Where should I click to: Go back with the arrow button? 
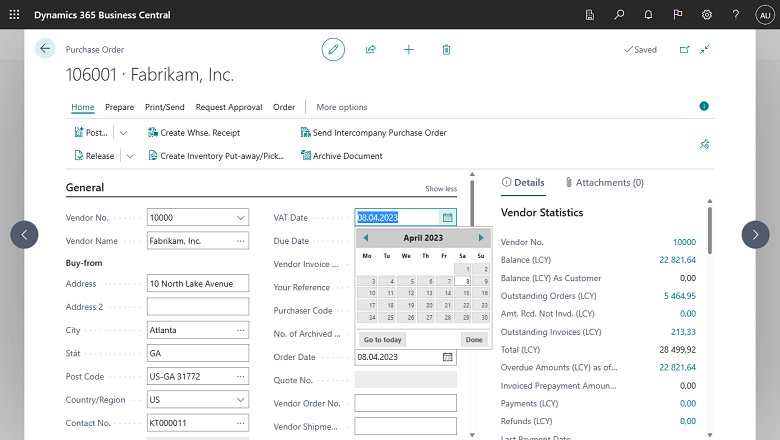pyautogui.click(x=45, y=49)
